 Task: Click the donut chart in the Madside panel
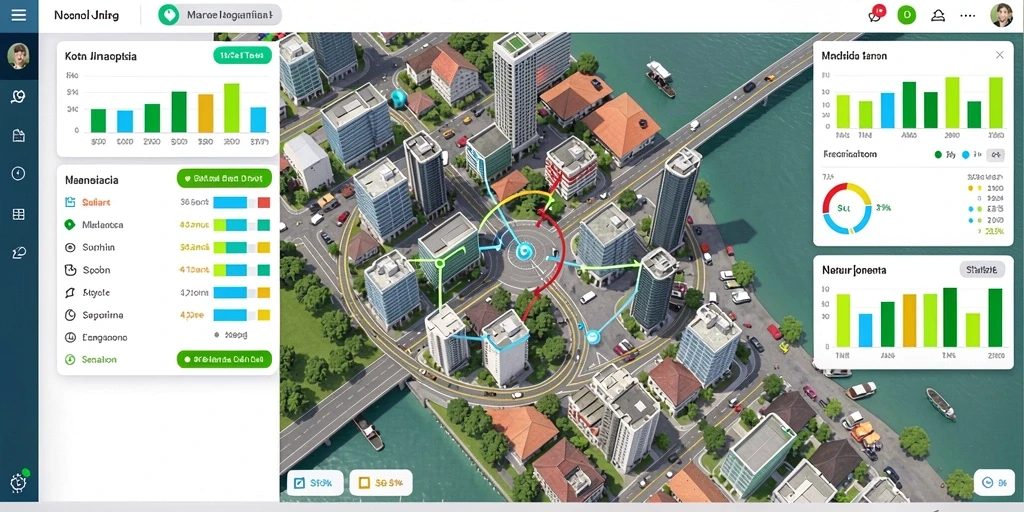pos(846,208)
